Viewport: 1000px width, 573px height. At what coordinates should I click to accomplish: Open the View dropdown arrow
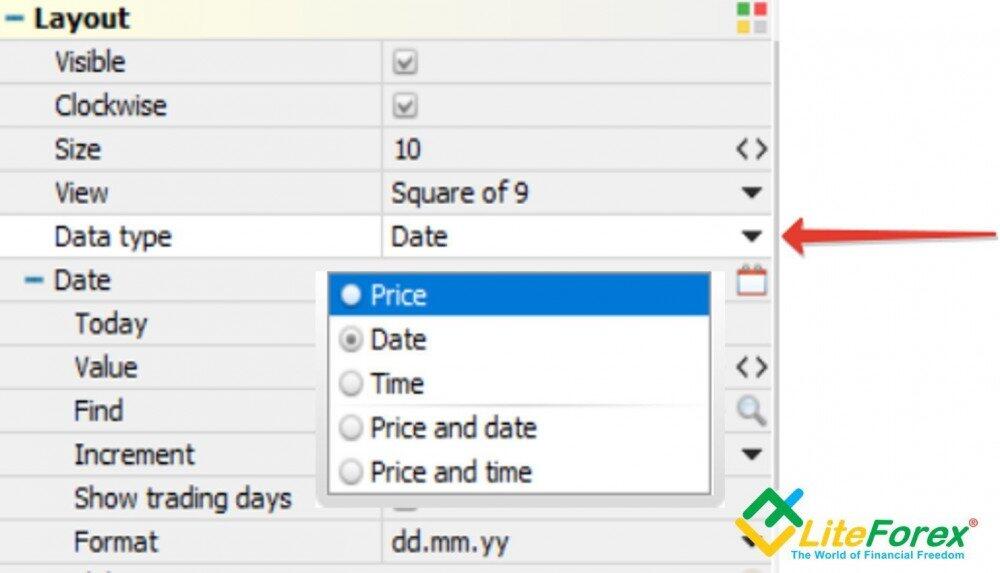click(x=751, y=193)
